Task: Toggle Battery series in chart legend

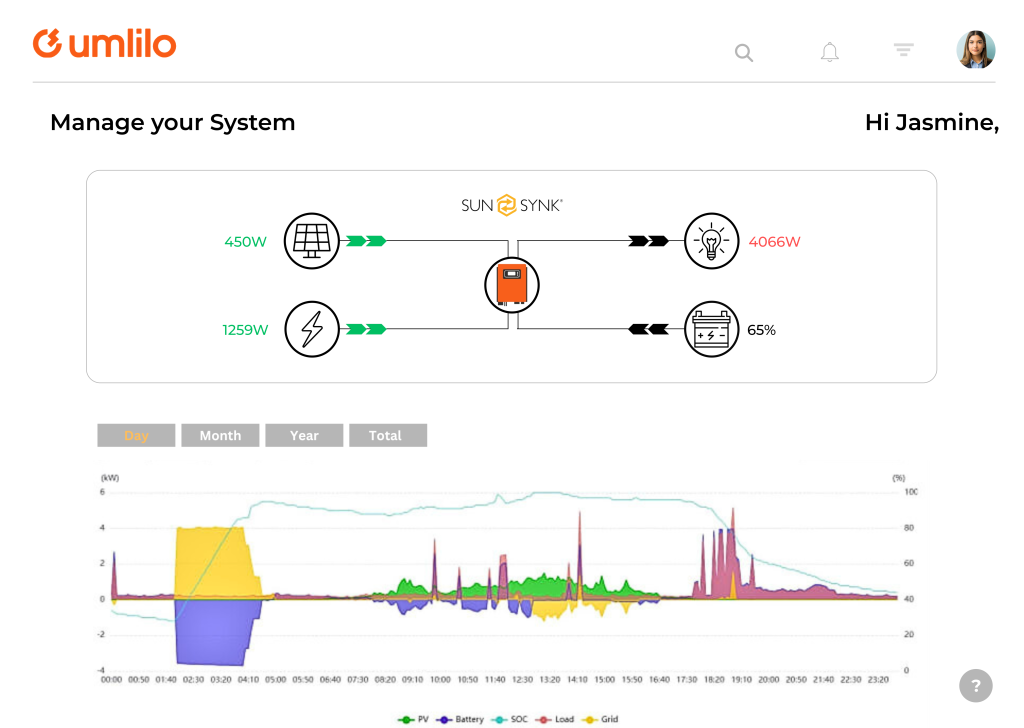Action: coord(460,719)
